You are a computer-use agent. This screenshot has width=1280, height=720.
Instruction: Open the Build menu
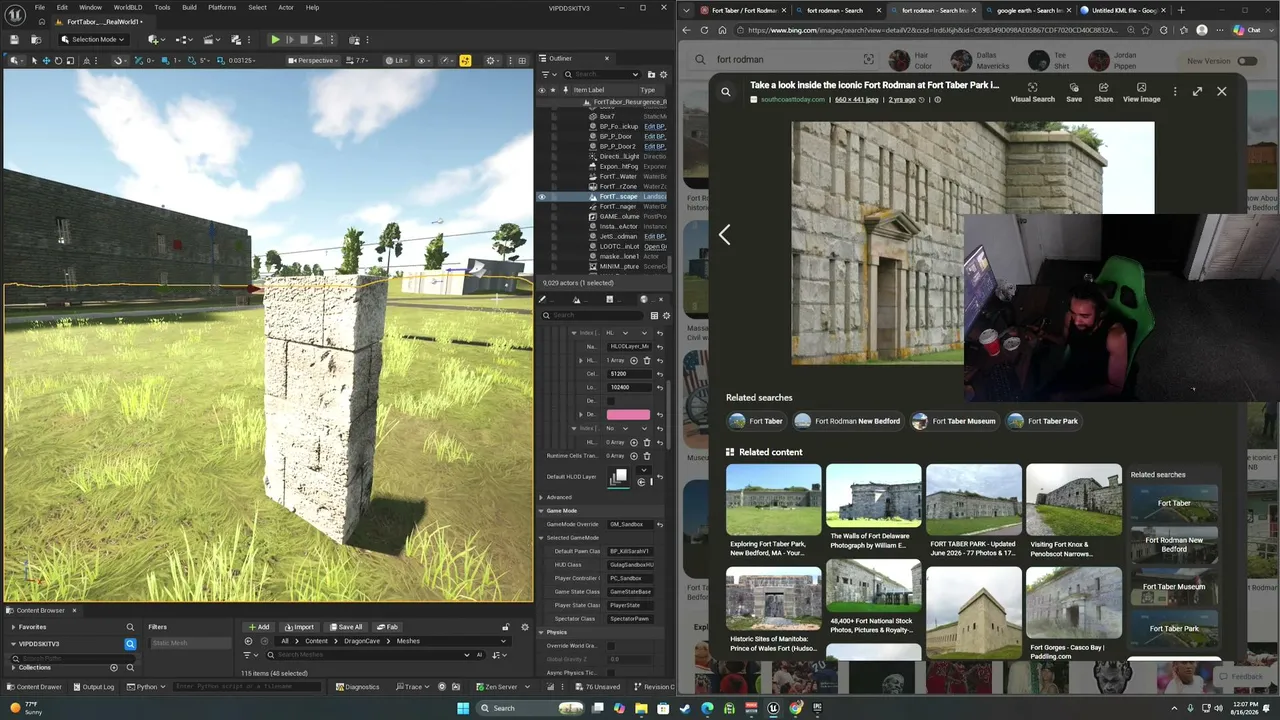(189, 7)
